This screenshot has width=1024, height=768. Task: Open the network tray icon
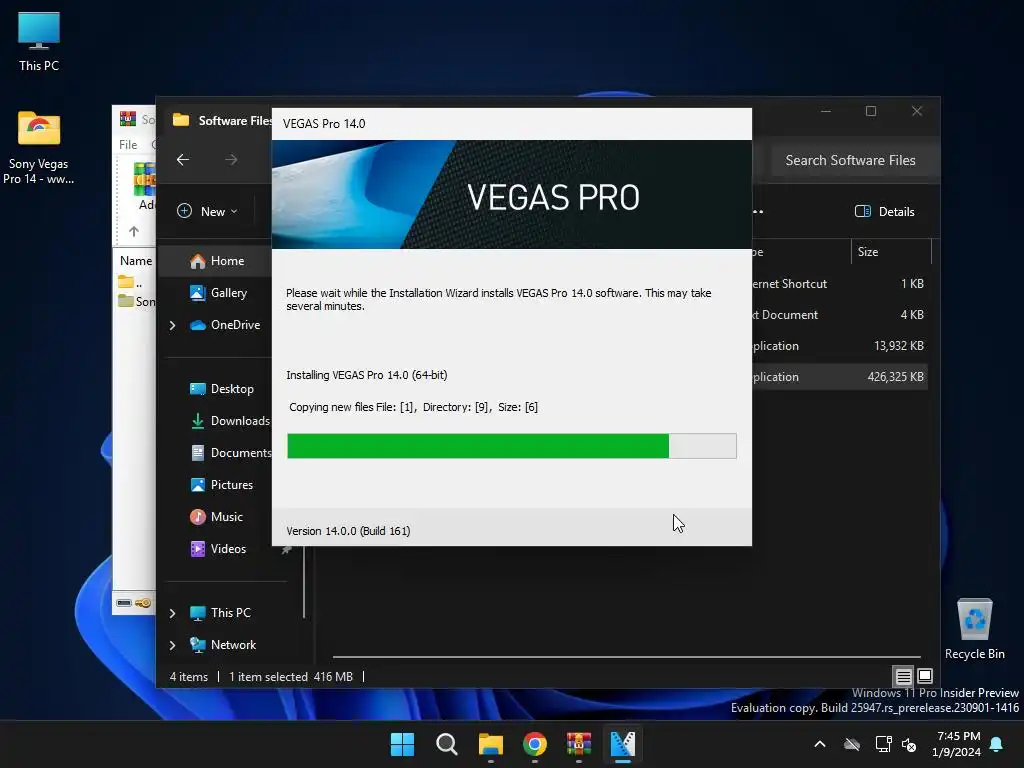[x=883, y=744]
